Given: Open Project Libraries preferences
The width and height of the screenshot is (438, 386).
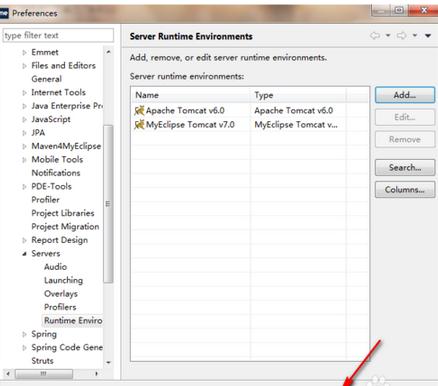Looking at the screenshot, I should pyautogui.click(x=63, y=213).
